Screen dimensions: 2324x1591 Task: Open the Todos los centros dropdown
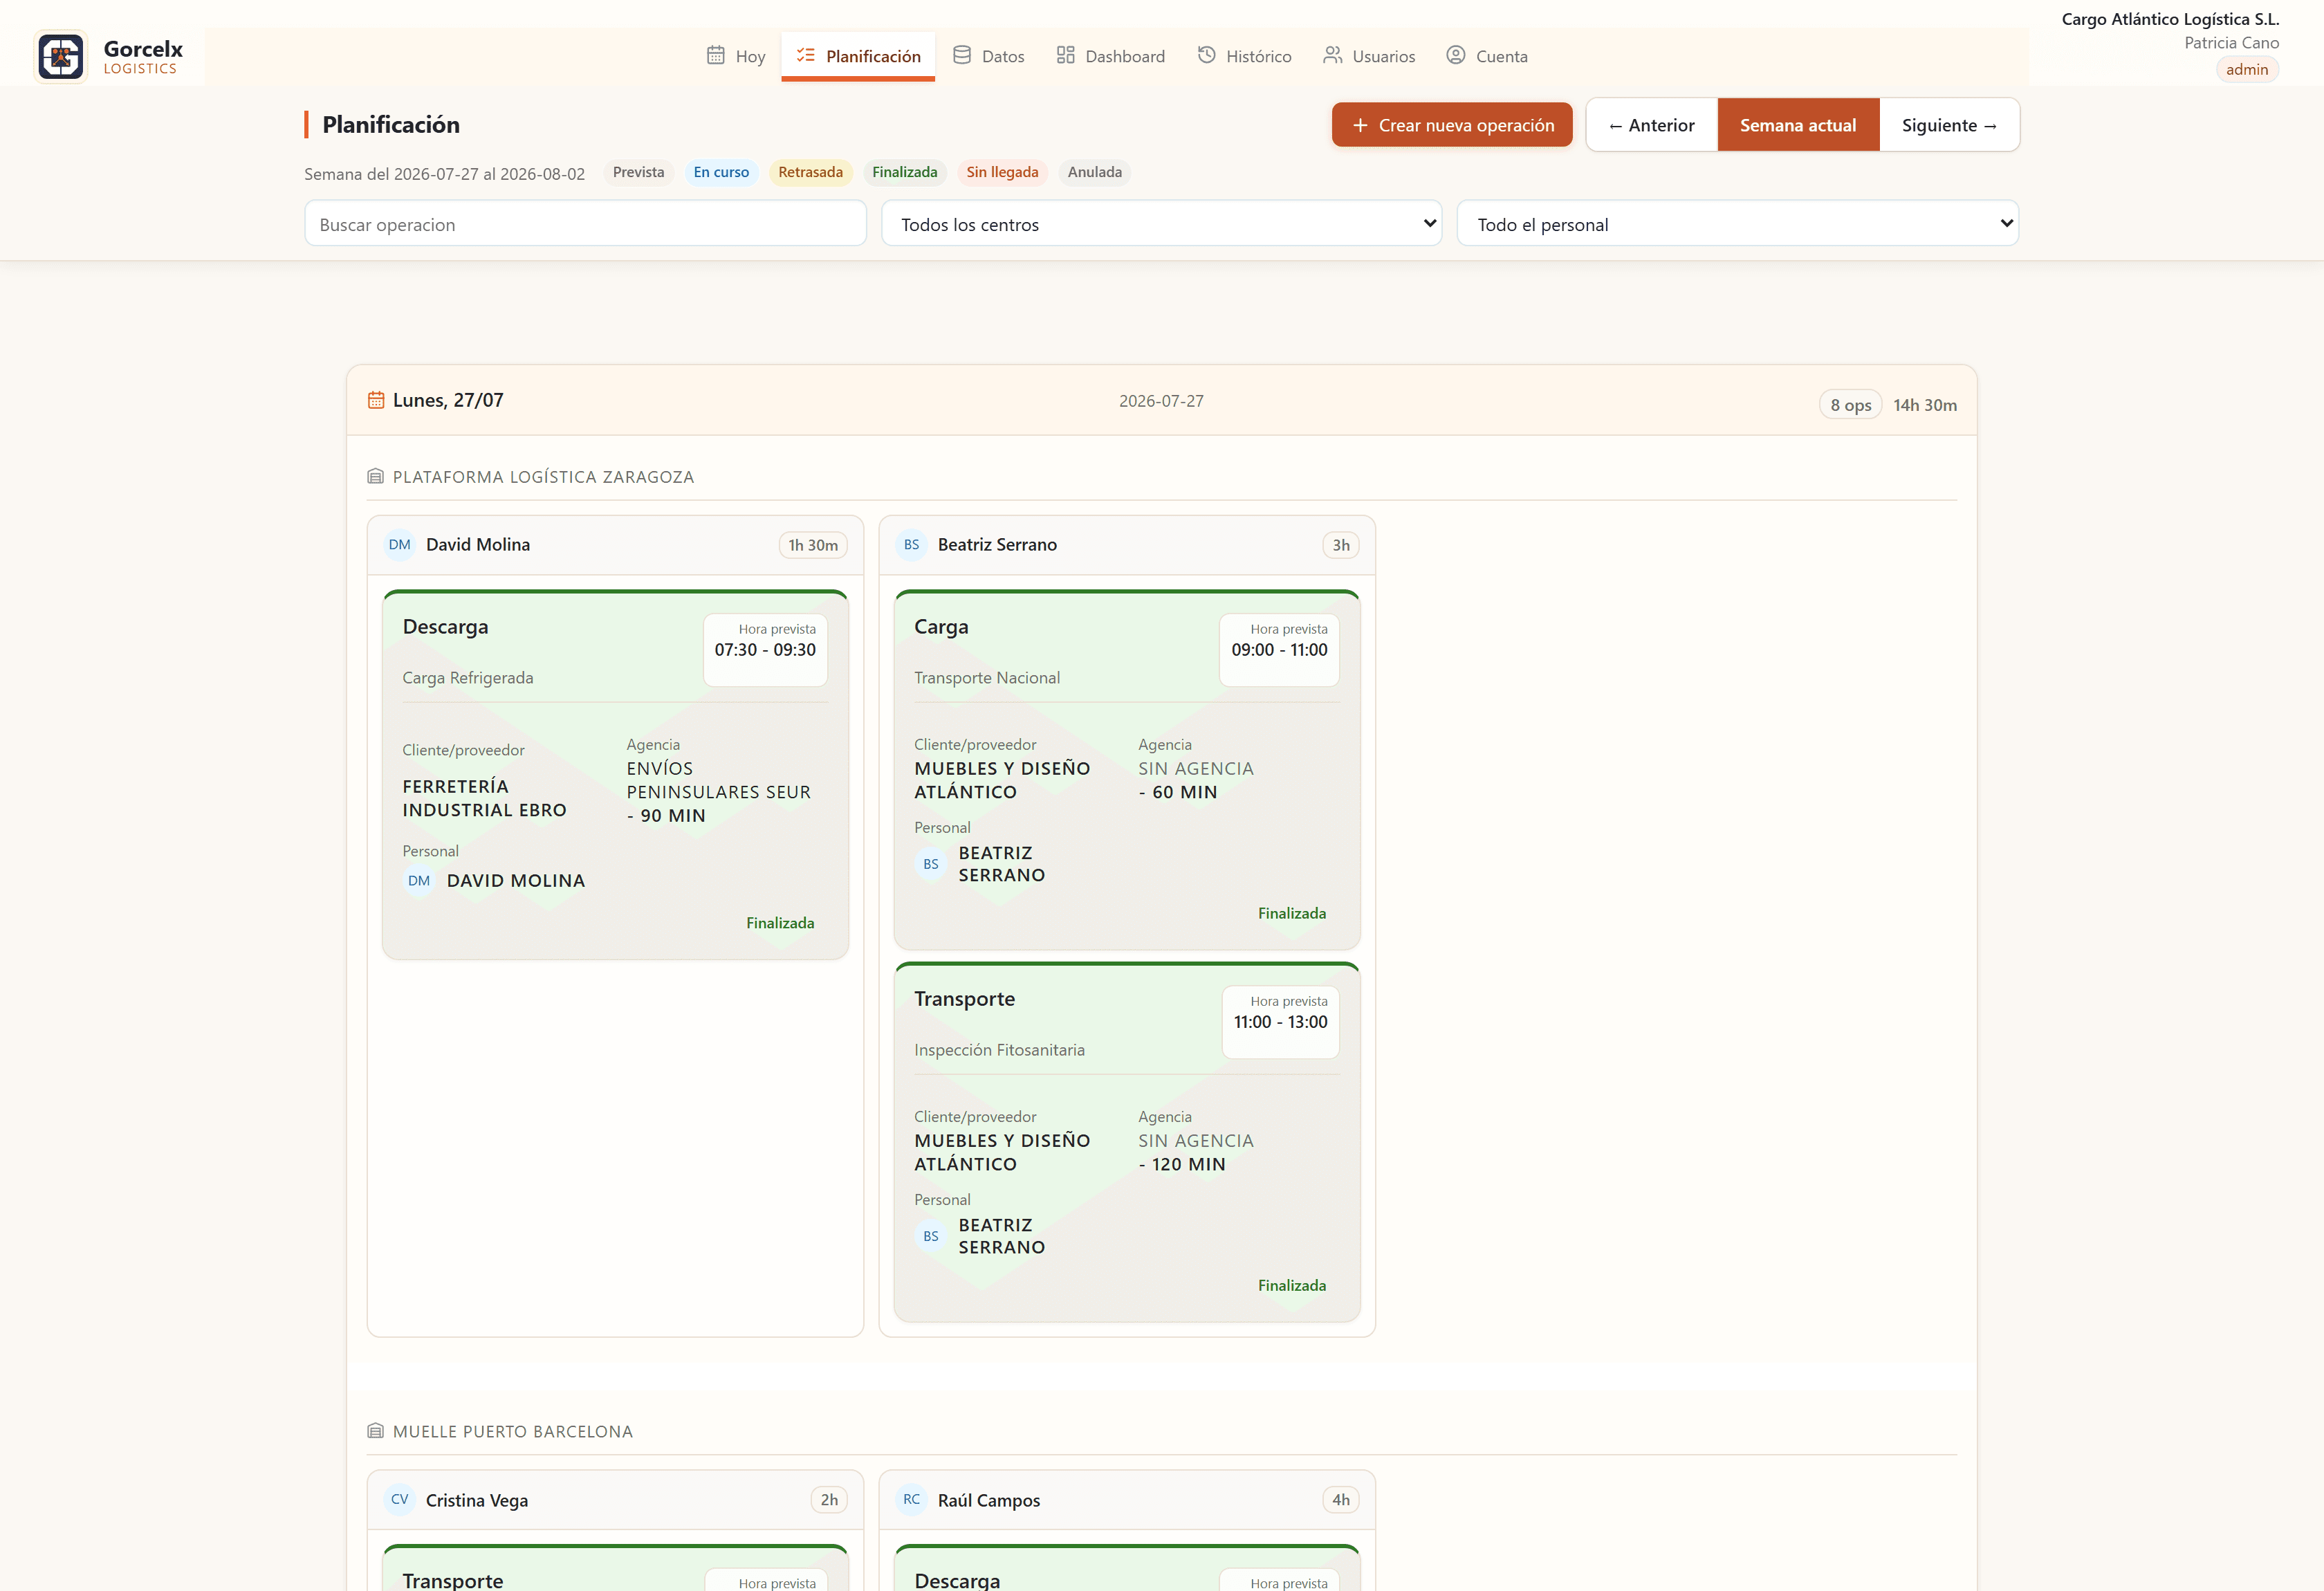click(1161, 224)
